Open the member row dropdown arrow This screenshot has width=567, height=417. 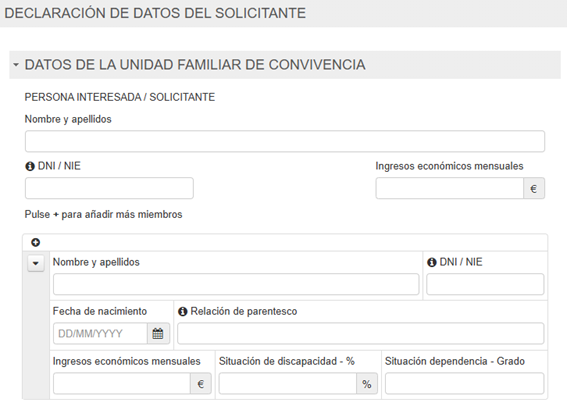36,263
